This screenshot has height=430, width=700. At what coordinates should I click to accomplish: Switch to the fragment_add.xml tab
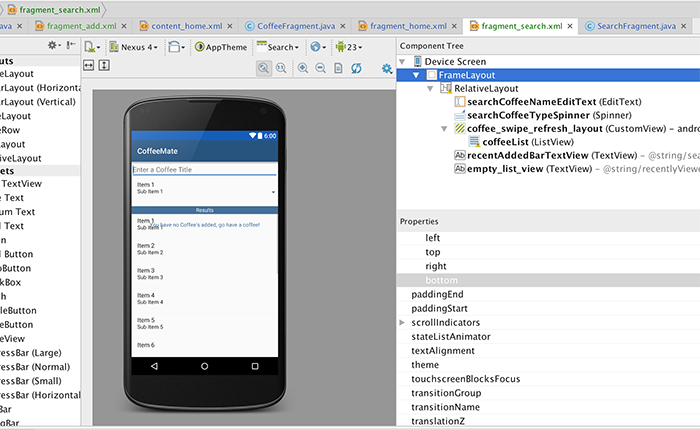click(82, 26)
